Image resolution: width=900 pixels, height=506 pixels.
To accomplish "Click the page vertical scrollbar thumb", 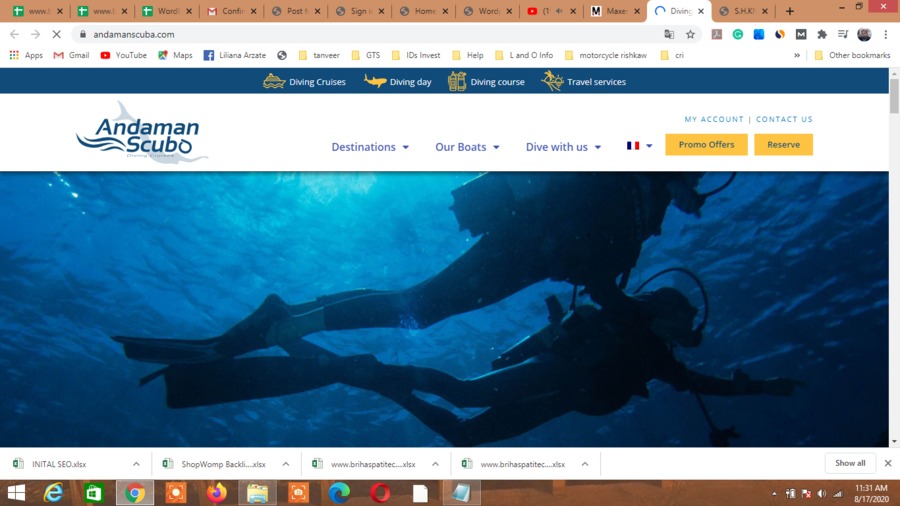I will click(894, 96).
